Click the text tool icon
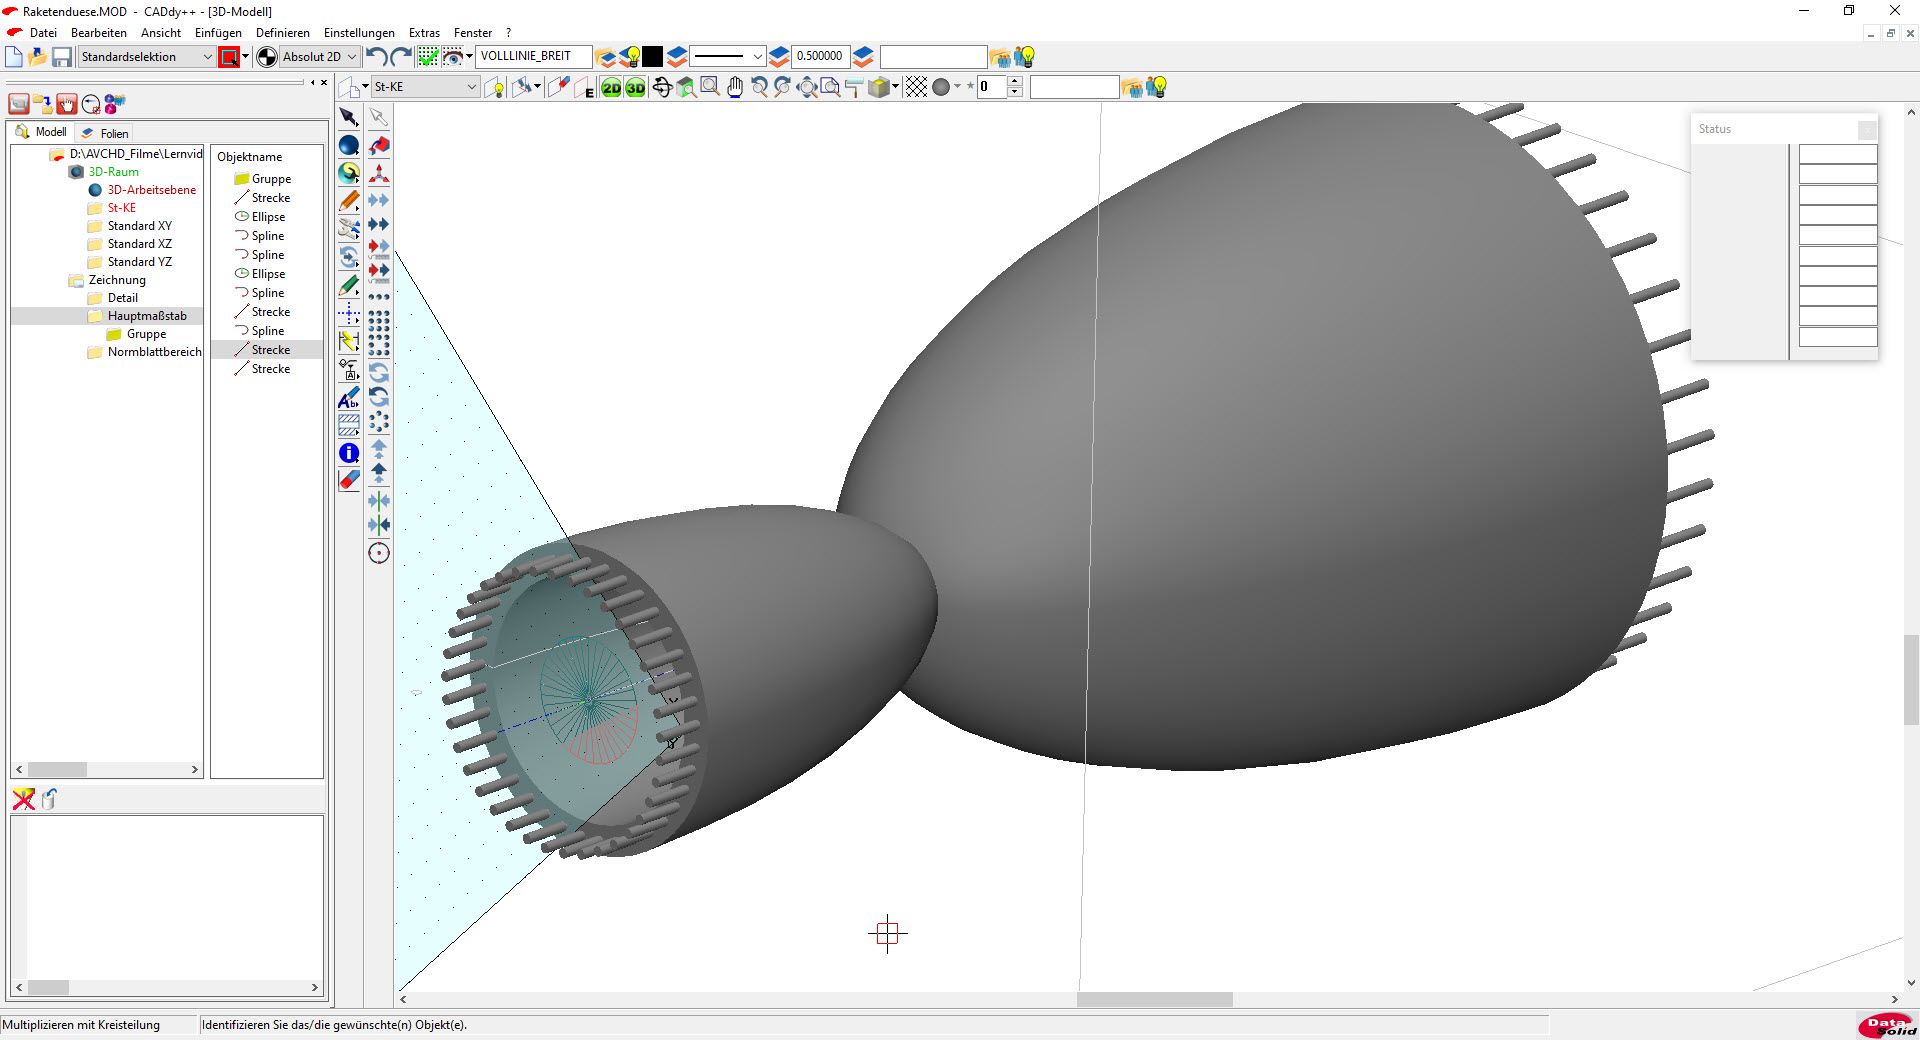This screenshot has width=1920, height=1040. click(x=348, y=399)
